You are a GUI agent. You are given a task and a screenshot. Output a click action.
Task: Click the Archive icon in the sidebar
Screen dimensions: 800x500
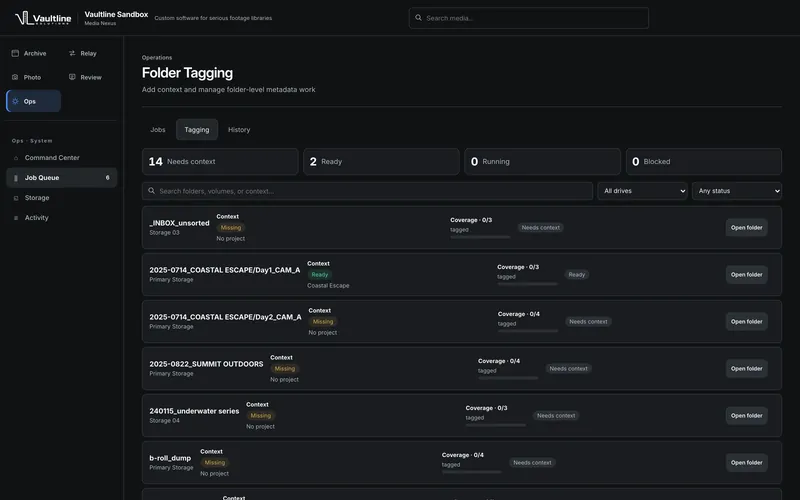(x=15, y=53)
